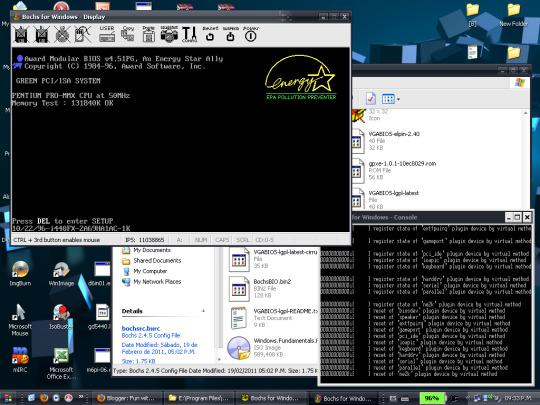Open mIRC desktop shortcut

[20, 360]
